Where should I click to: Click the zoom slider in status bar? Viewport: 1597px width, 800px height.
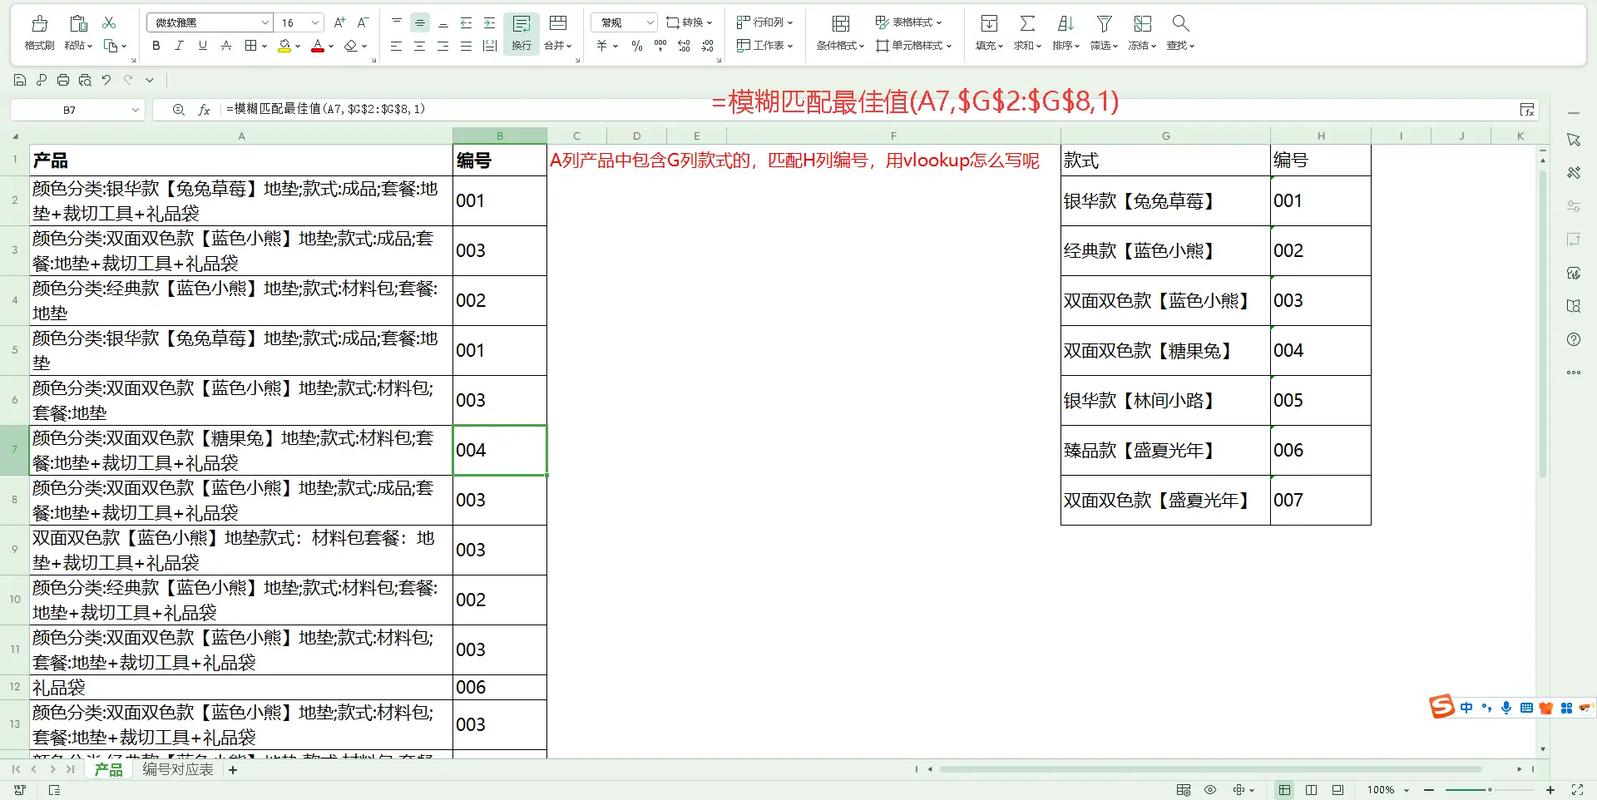point(1489,790)
